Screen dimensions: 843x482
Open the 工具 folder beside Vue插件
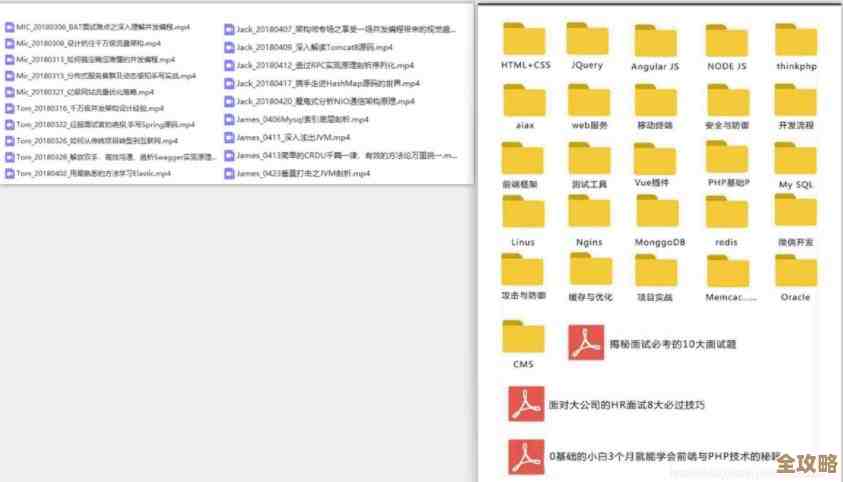coord(589,159)
